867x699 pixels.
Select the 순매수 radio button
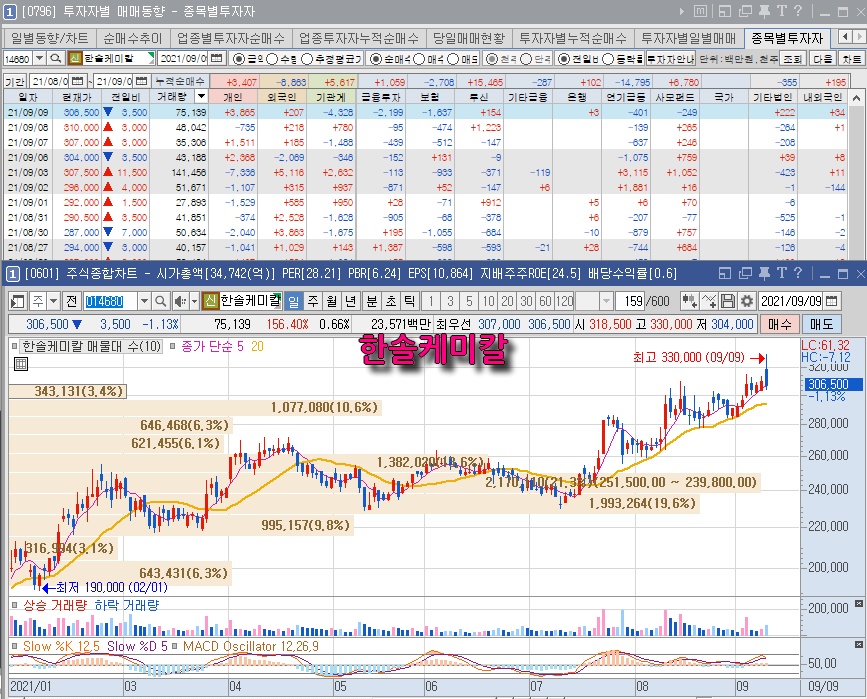click(x=376, y=59)
